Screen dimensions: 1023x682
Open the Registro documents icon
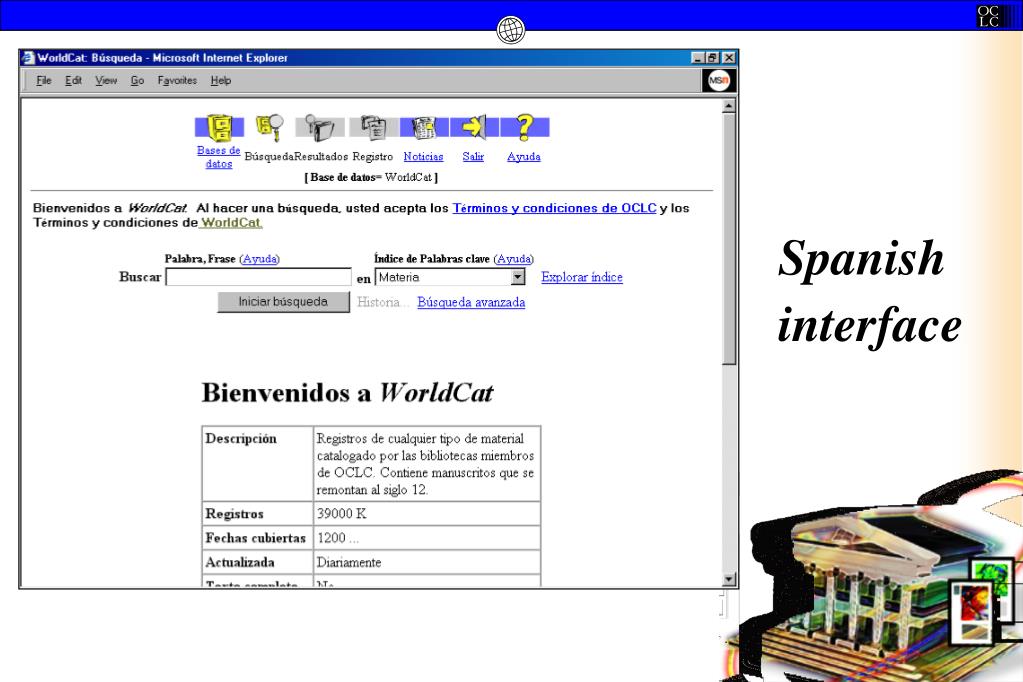[x=373, y=127]
